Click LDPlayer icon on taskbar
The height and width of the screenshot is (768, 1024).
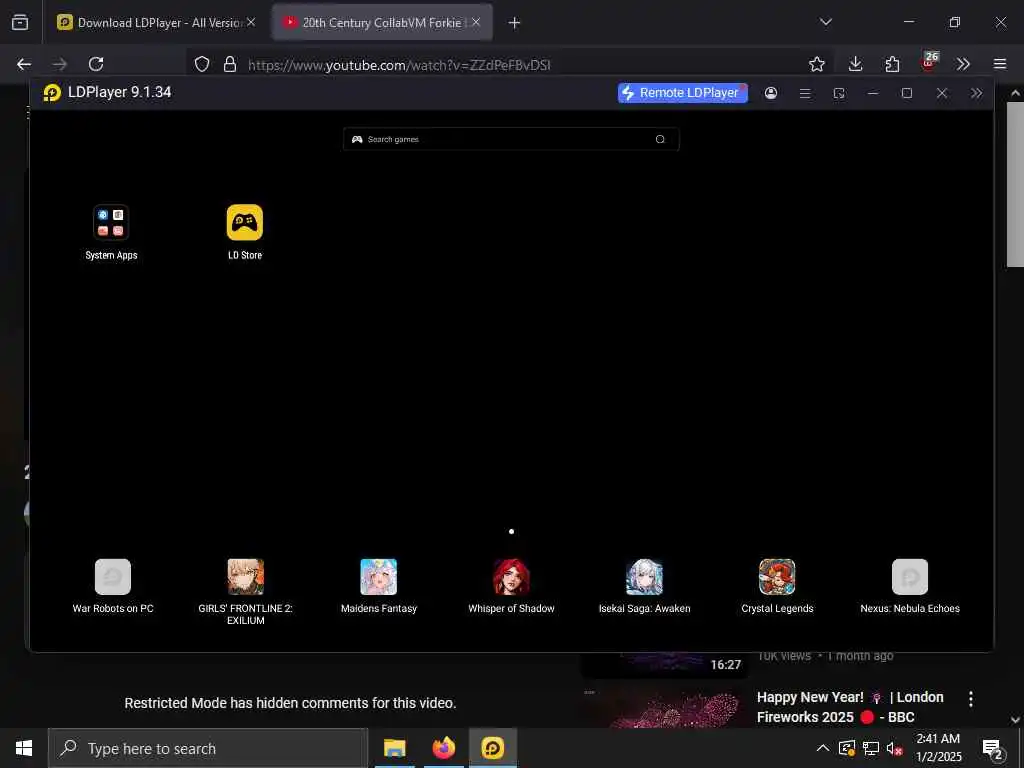point(492,748)
